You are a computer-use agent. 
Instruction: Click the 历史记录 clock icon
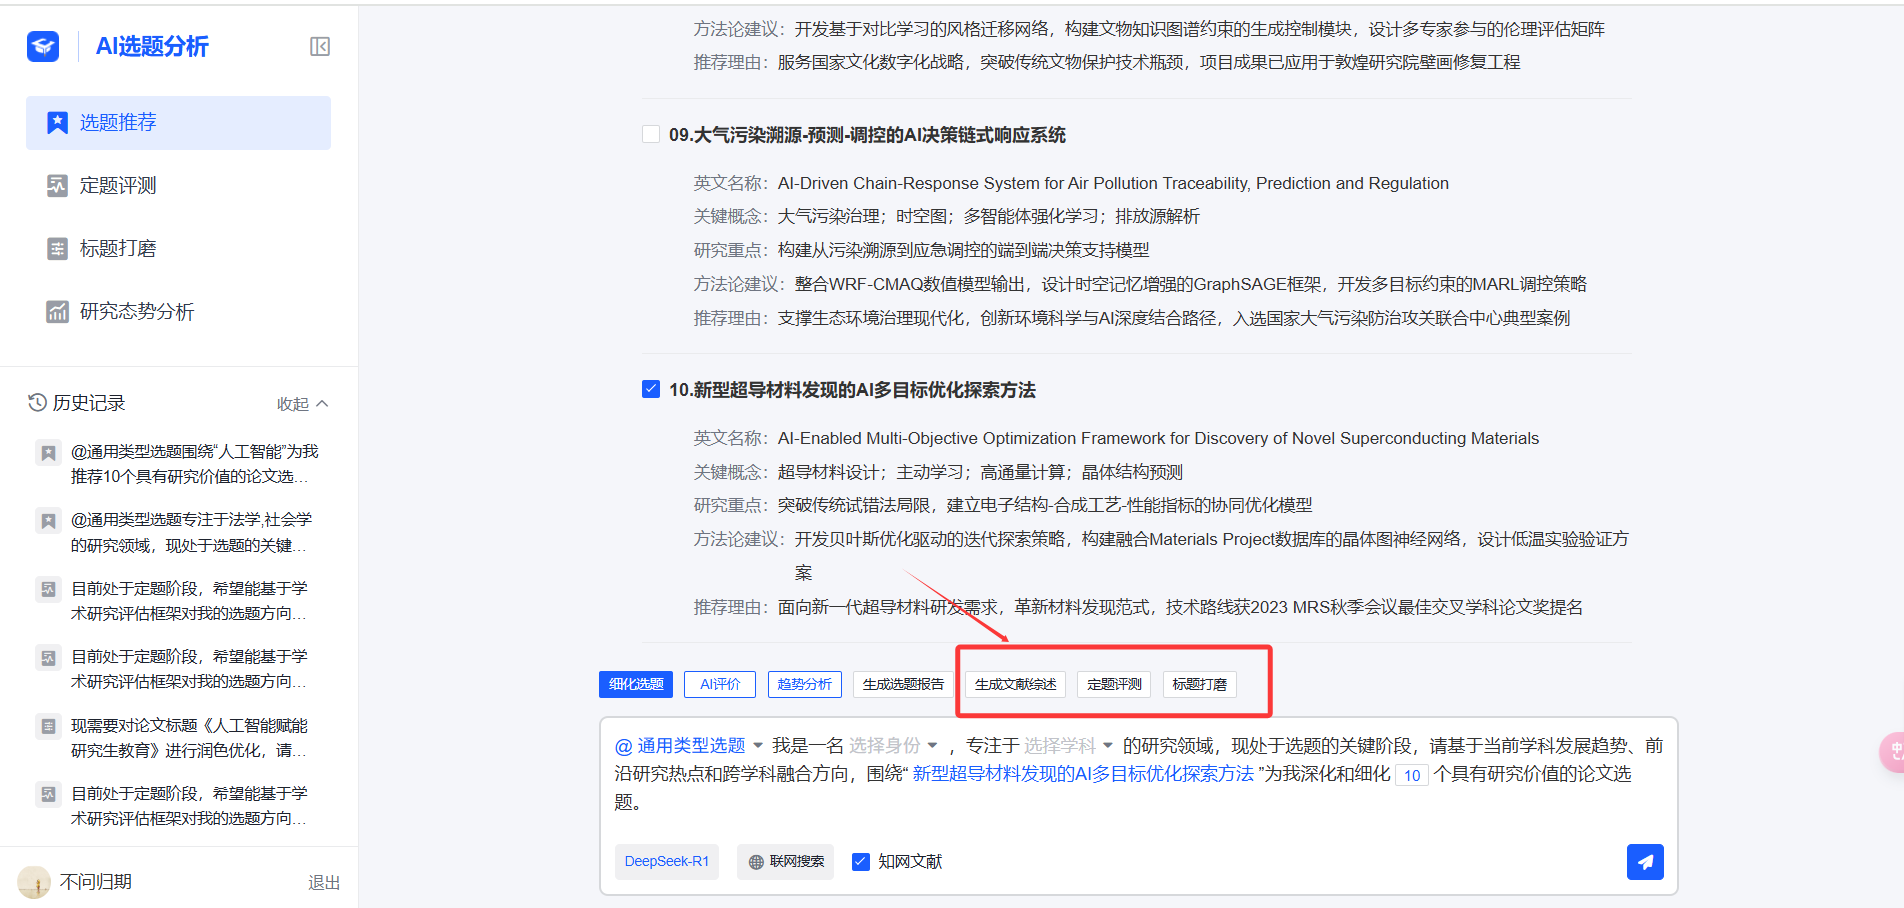(x=37, y=402)
